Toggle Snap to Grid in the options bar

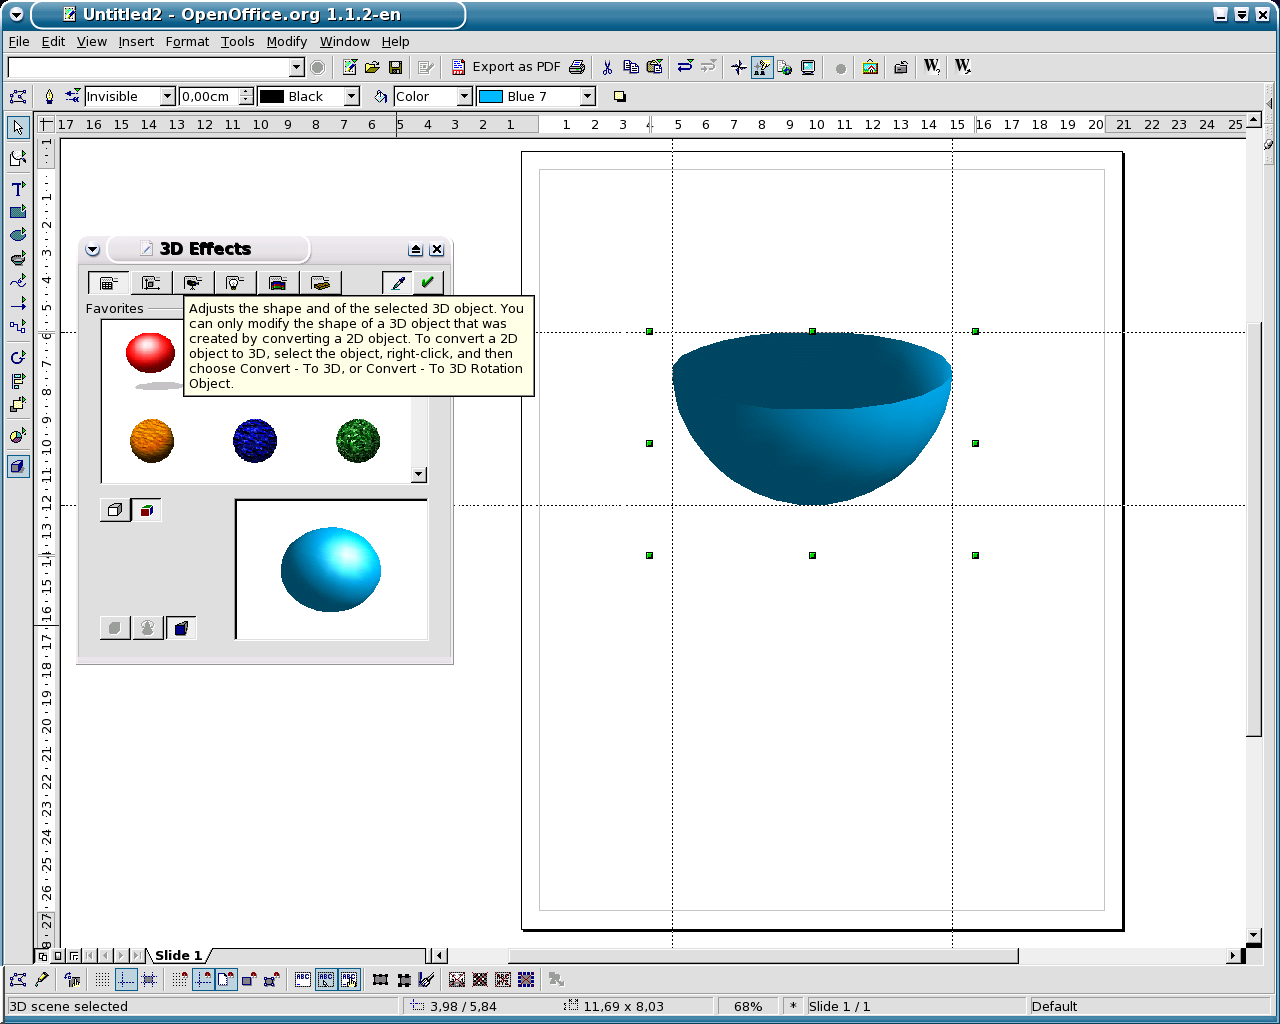point(181,979)
